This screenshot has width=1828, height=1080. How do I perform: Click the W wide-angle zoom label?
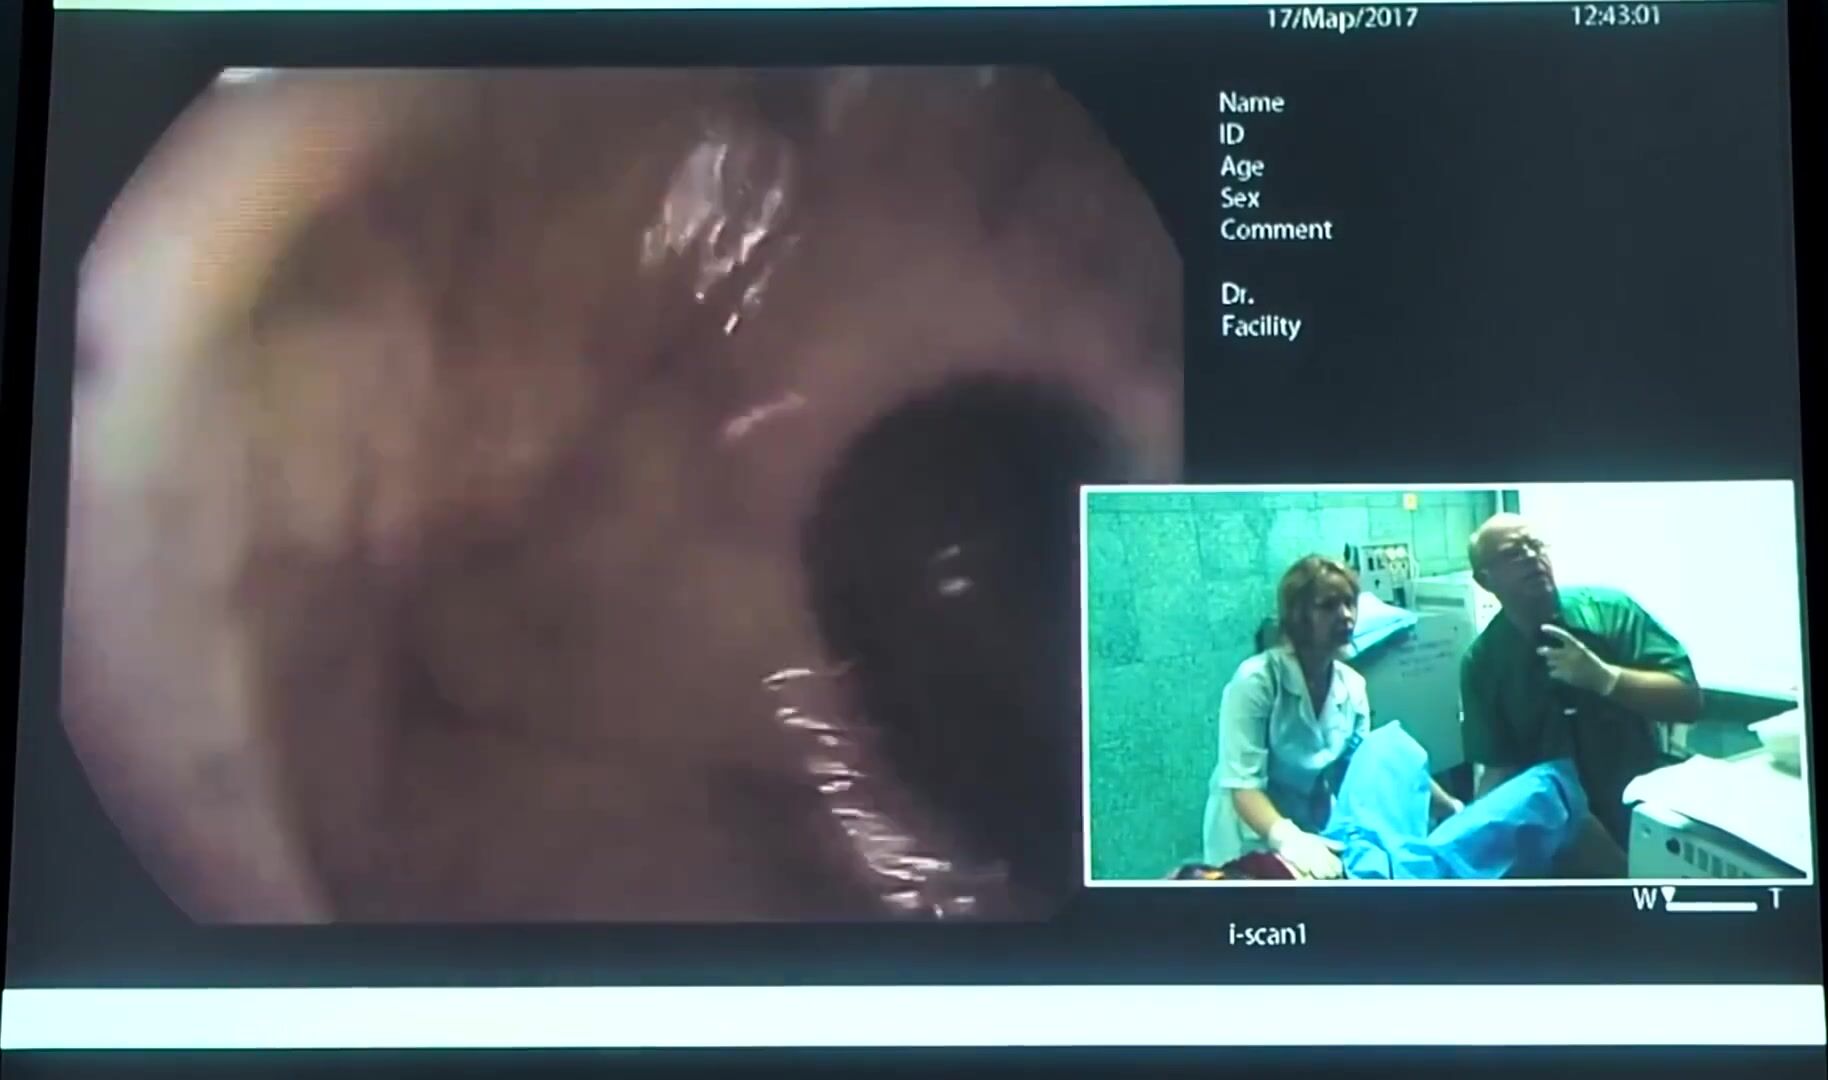1642,899
